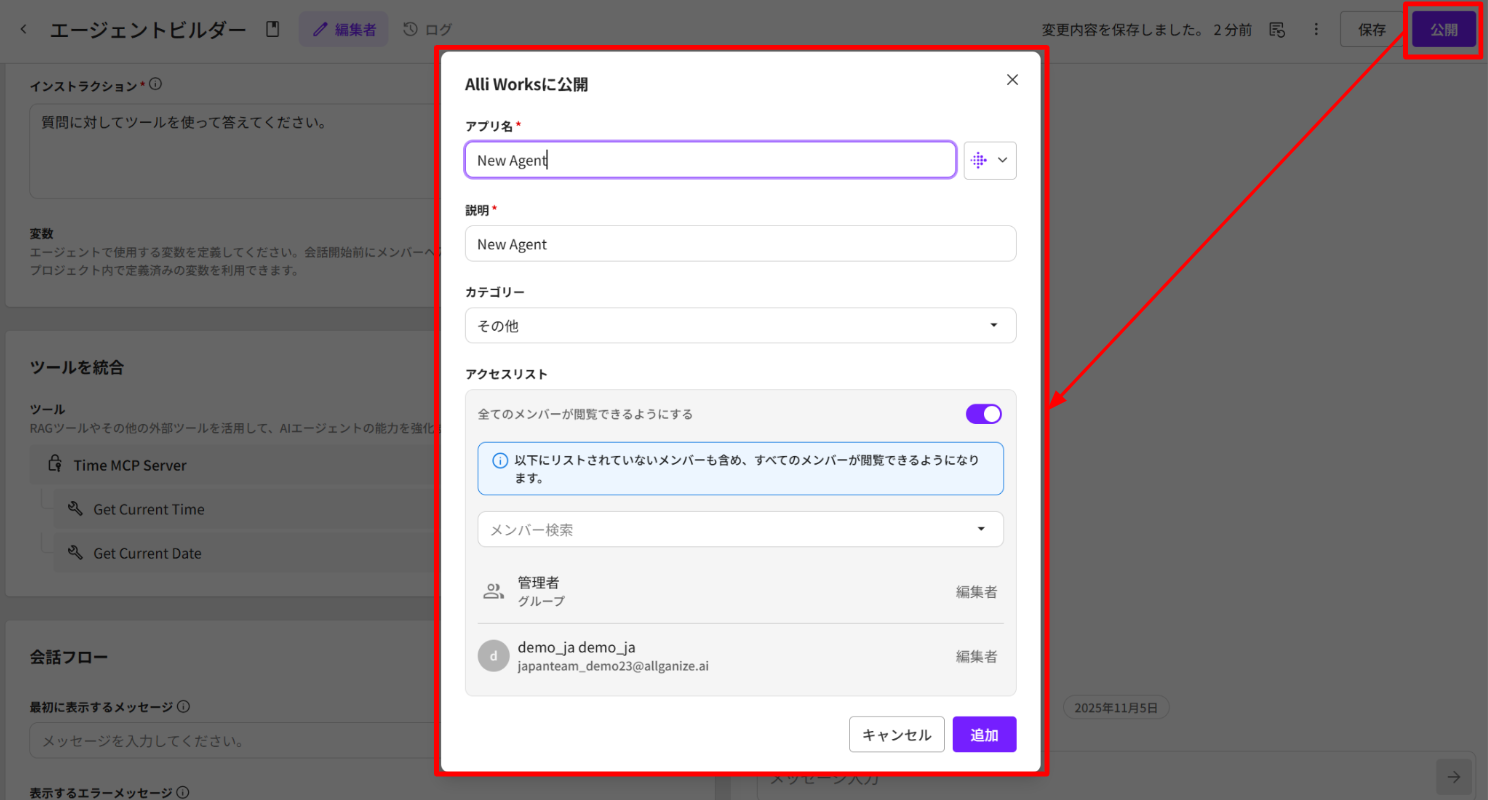The image size is (1488, 800).
Task: Click the info icon beside インストラクション
Action: tap(156, 85)
